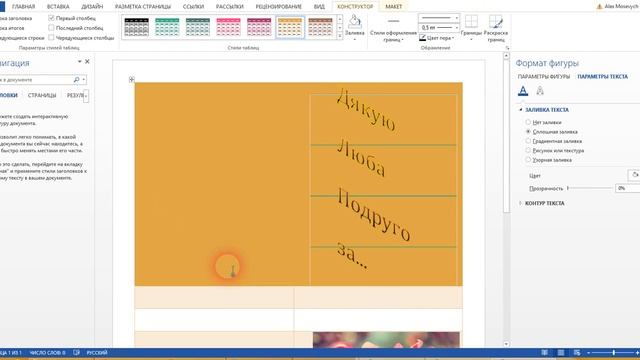Image resolution: width=640 pixels, height=360 pixels.
Task: Click the Цвет пера pen color icon
Action: (x=422, y=38)
